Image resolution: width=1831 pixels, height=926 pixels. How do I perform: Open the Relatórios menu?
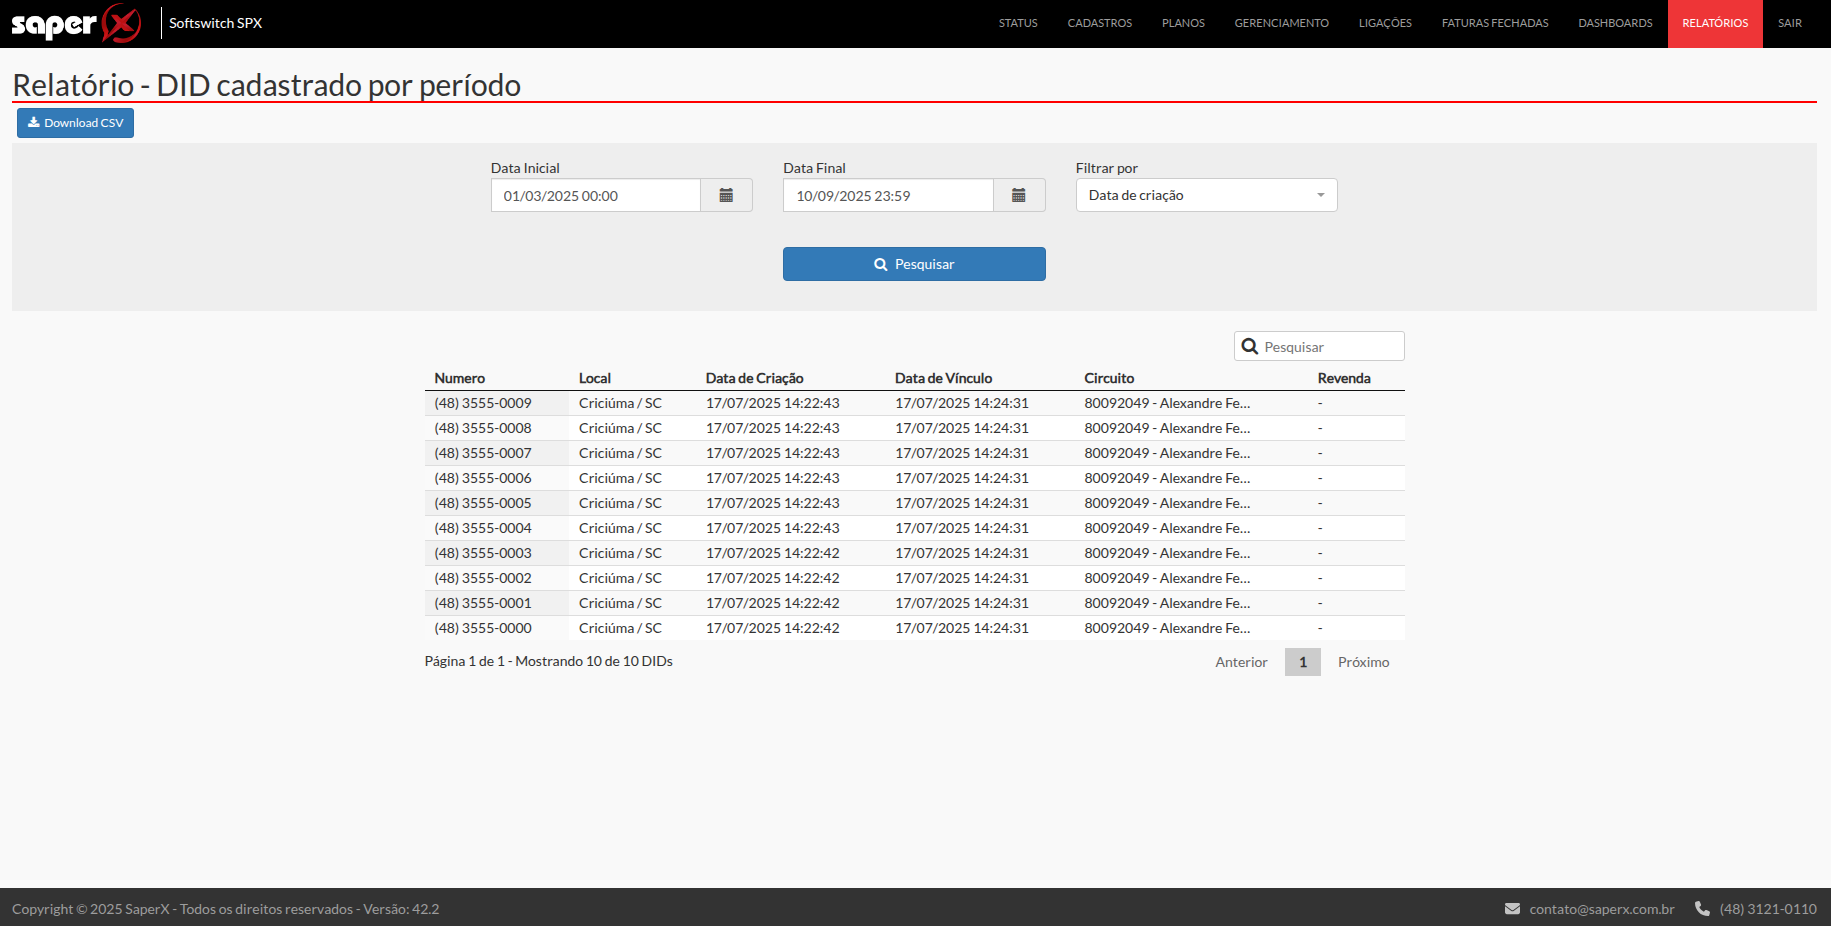(x=1714, y=23)
